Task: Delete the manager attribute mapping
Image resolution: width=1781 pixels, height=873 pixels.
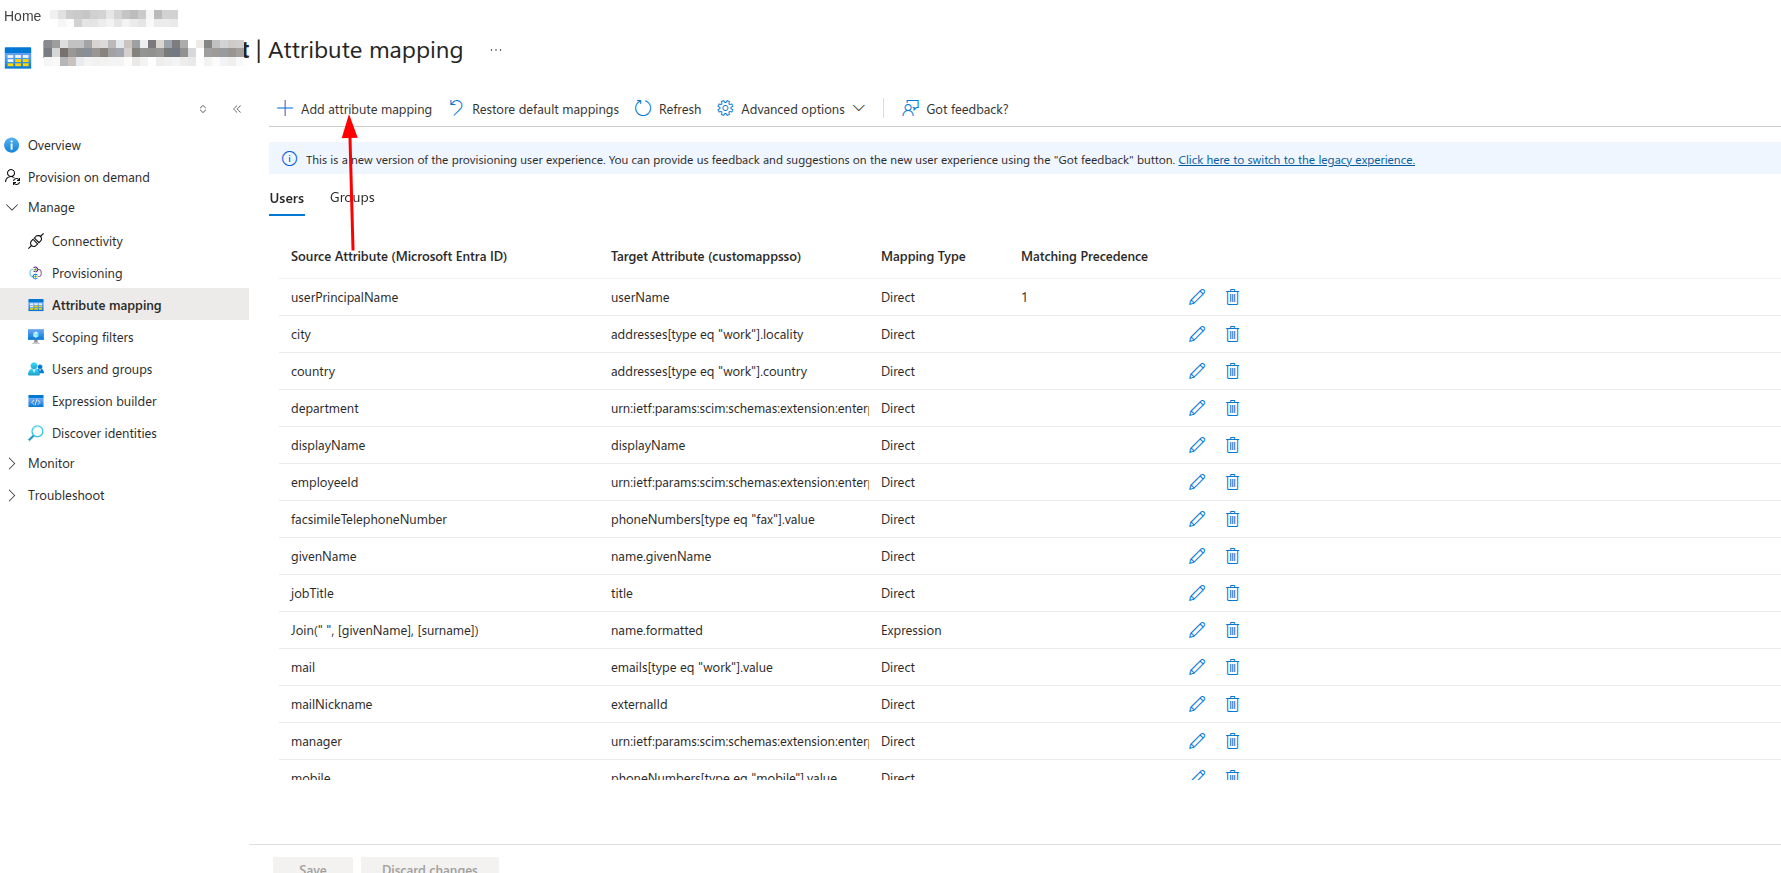Action: coord(1232,741)
